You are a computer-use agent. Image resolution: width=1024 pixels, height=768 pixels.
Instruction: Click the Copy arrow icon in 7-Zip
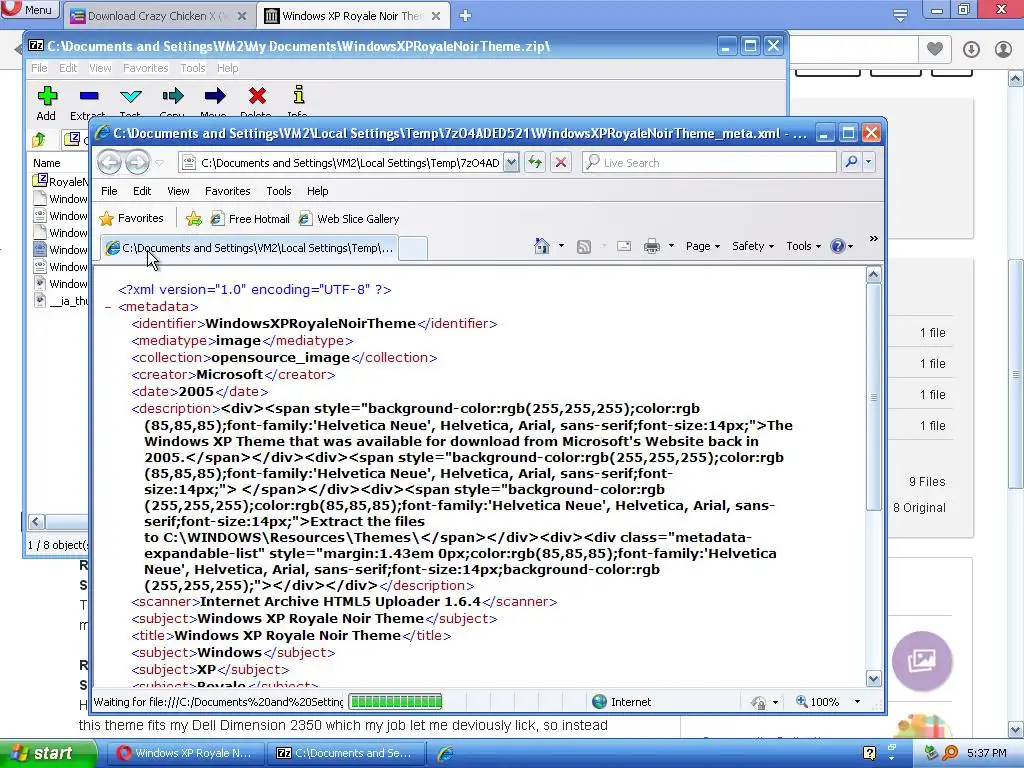coord(172,97)
